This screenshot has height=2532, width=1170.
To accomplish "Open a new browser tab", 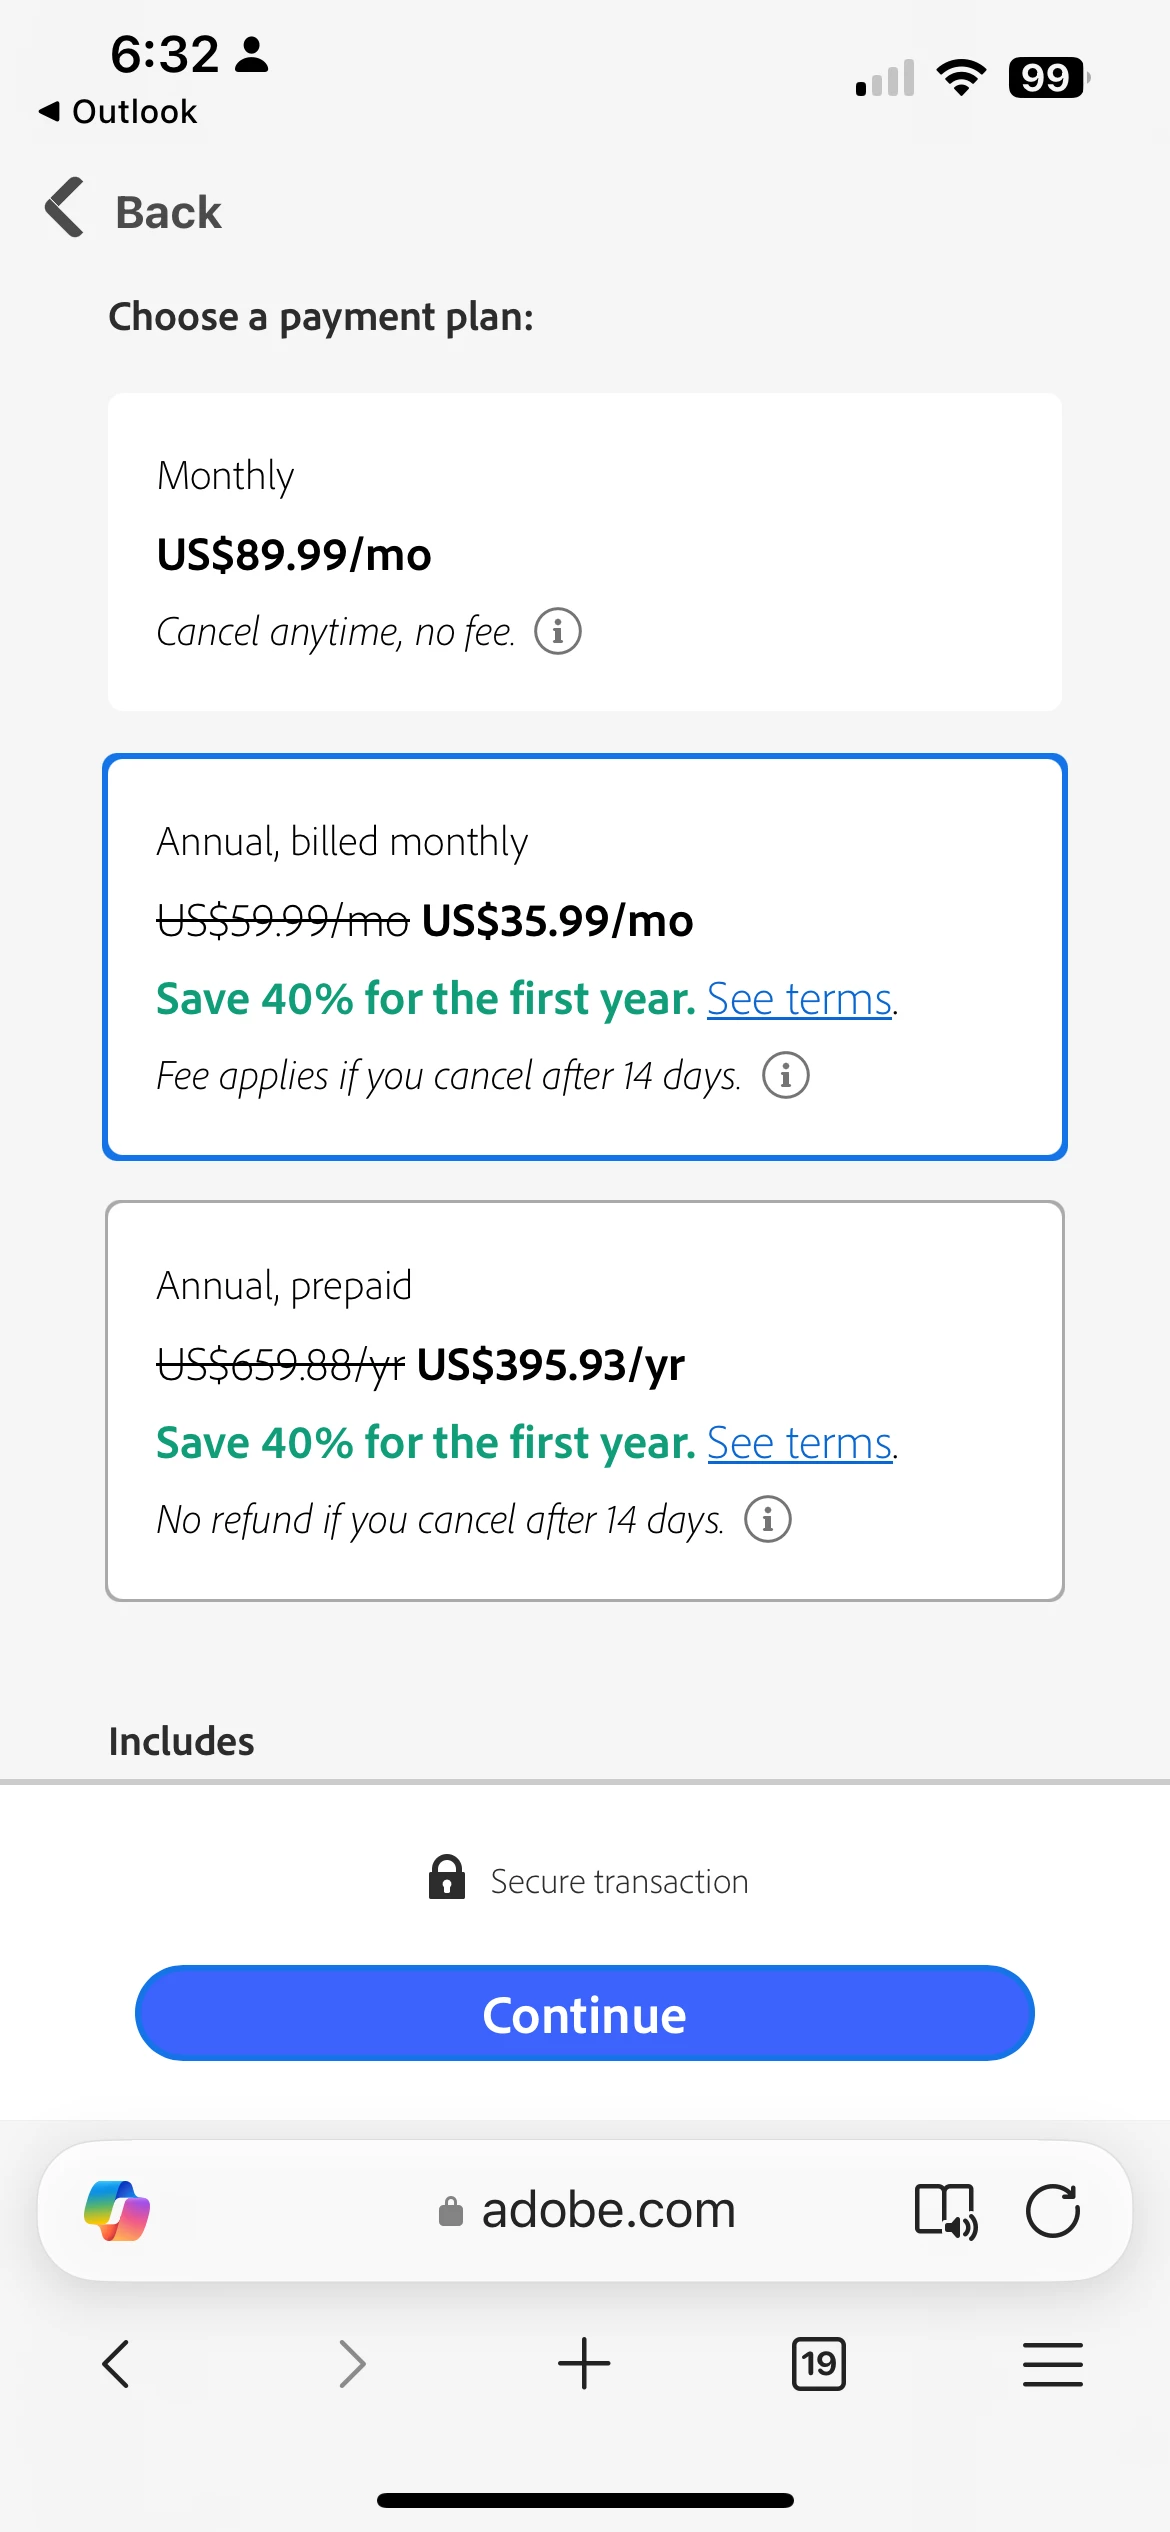I will 584,2364.
